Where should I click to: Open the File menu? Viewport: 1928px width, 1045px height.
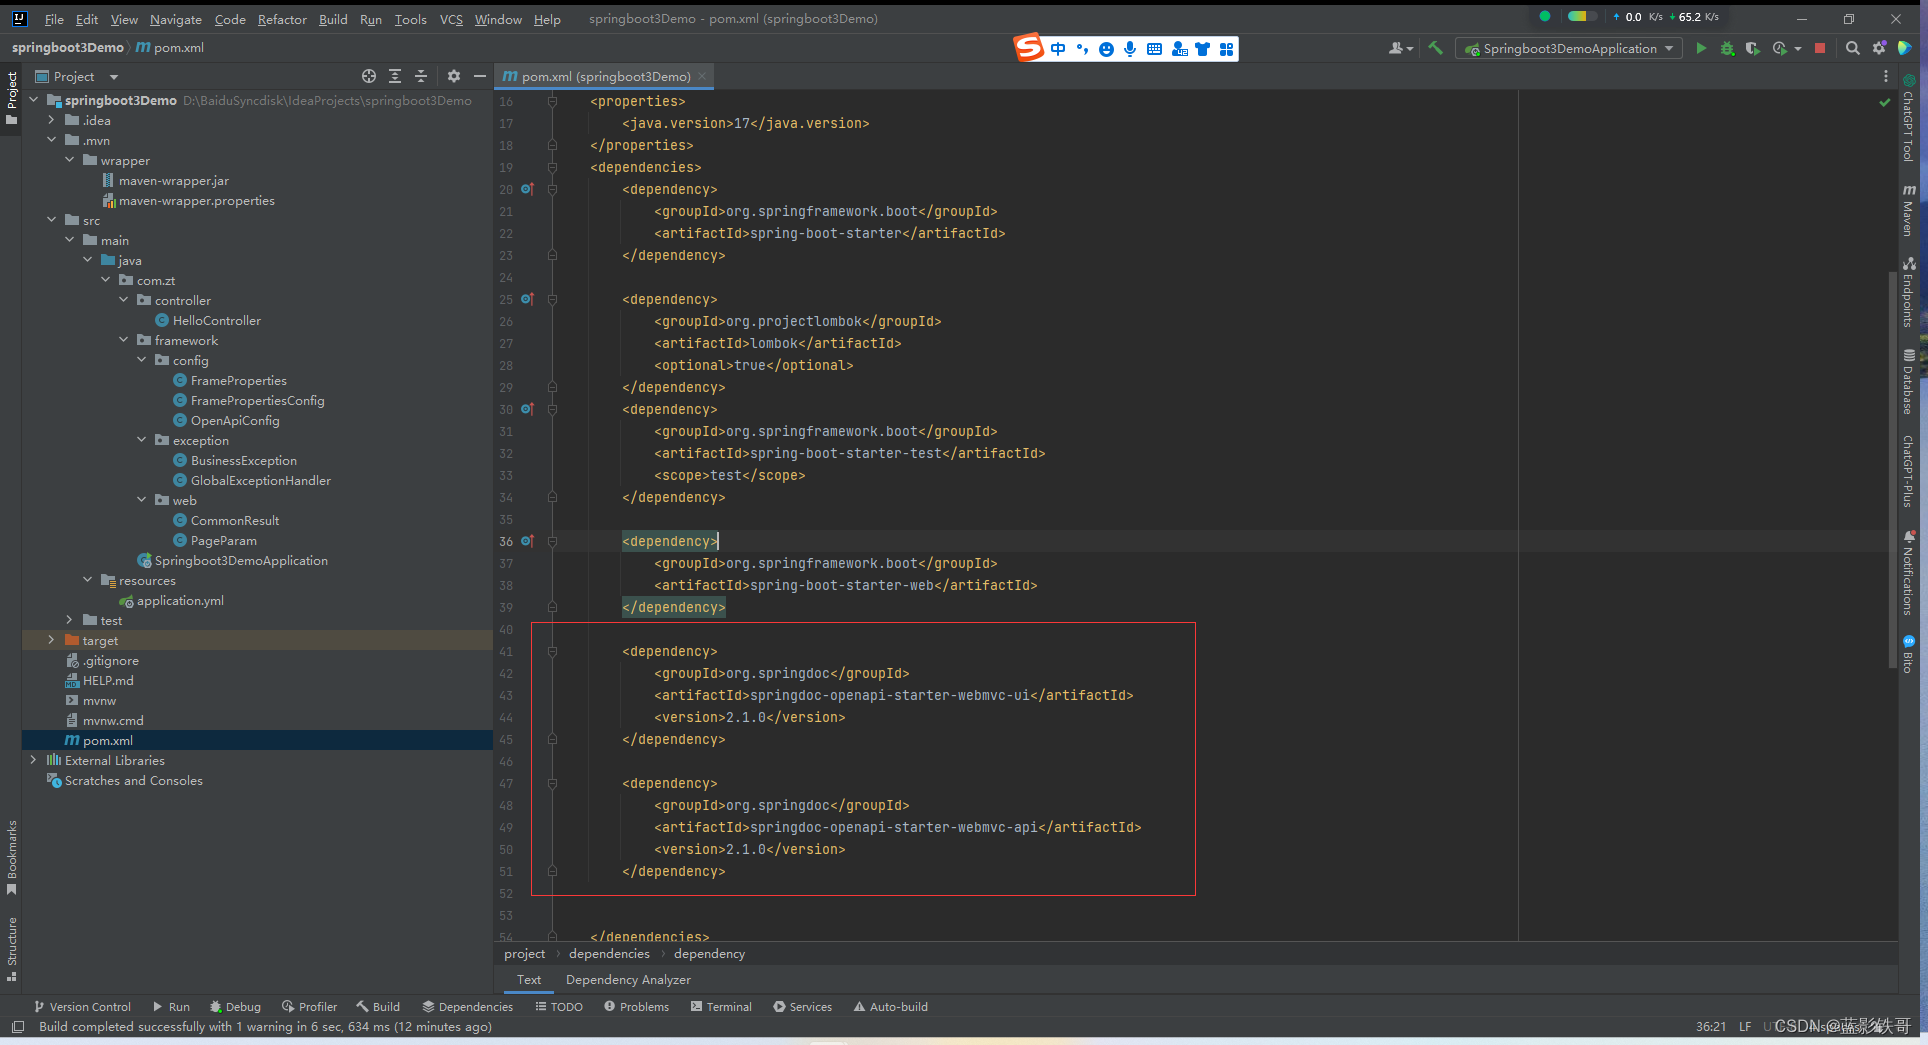54,19
